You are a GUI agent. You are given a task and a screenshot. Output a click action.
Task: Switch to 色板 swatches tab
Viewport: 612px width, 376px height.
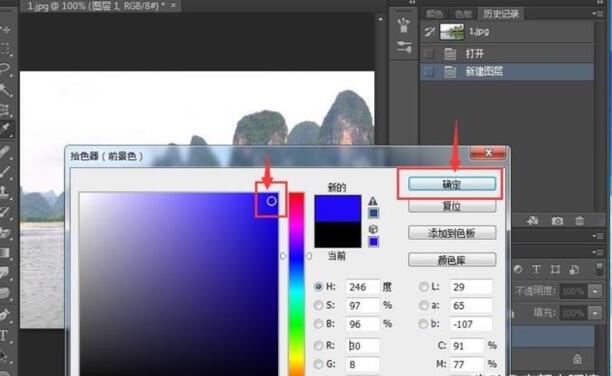[x=463, y=14]
